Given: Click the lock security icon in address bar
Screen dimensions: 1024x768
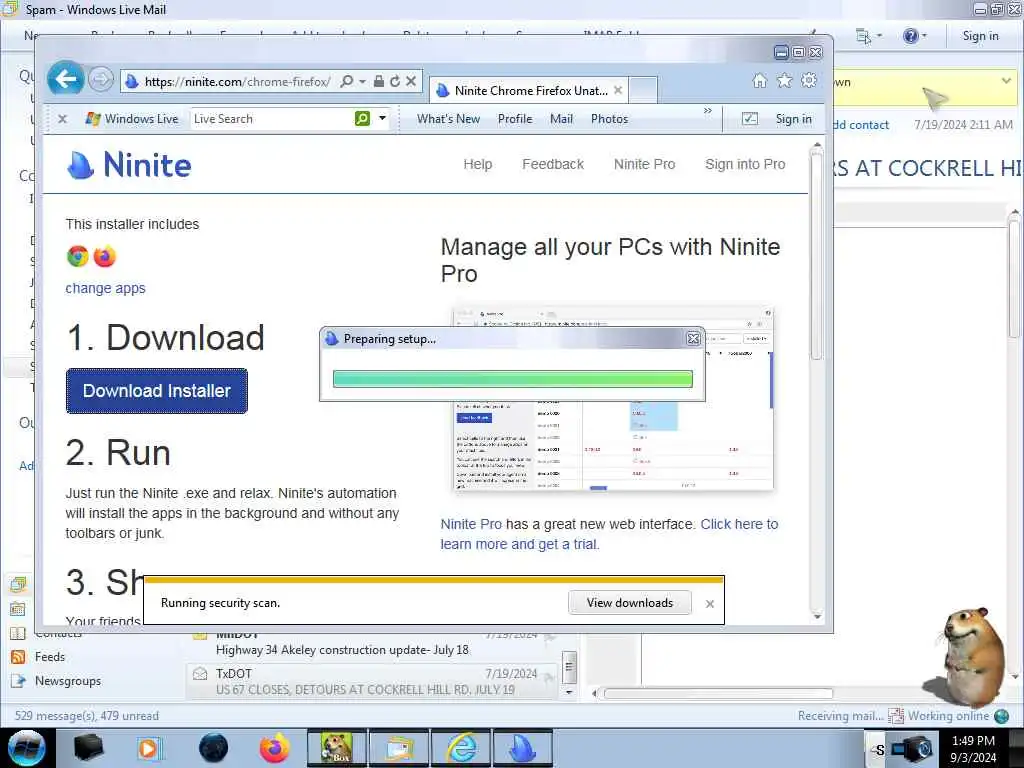Looking at the screenshot, I should tap(378, 81).
